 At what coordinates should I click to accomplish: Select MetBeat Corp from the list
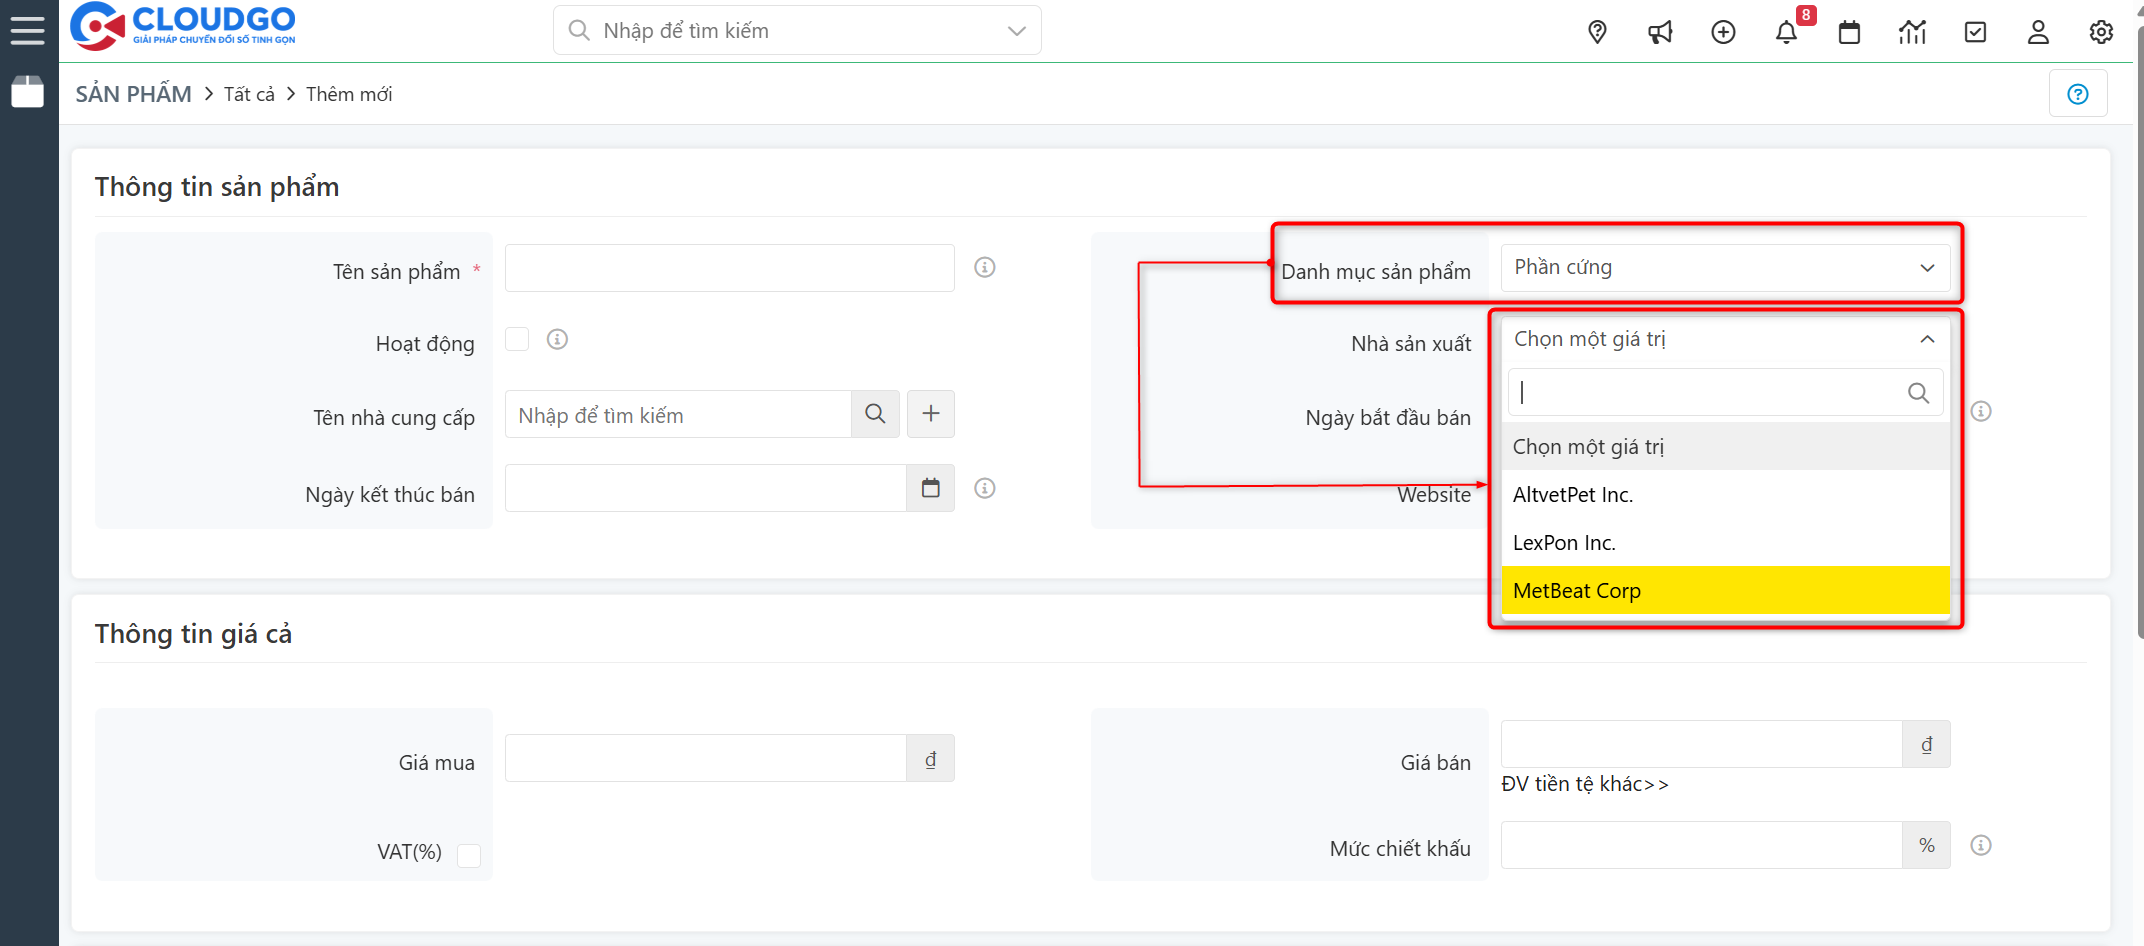coord(1577,590)
